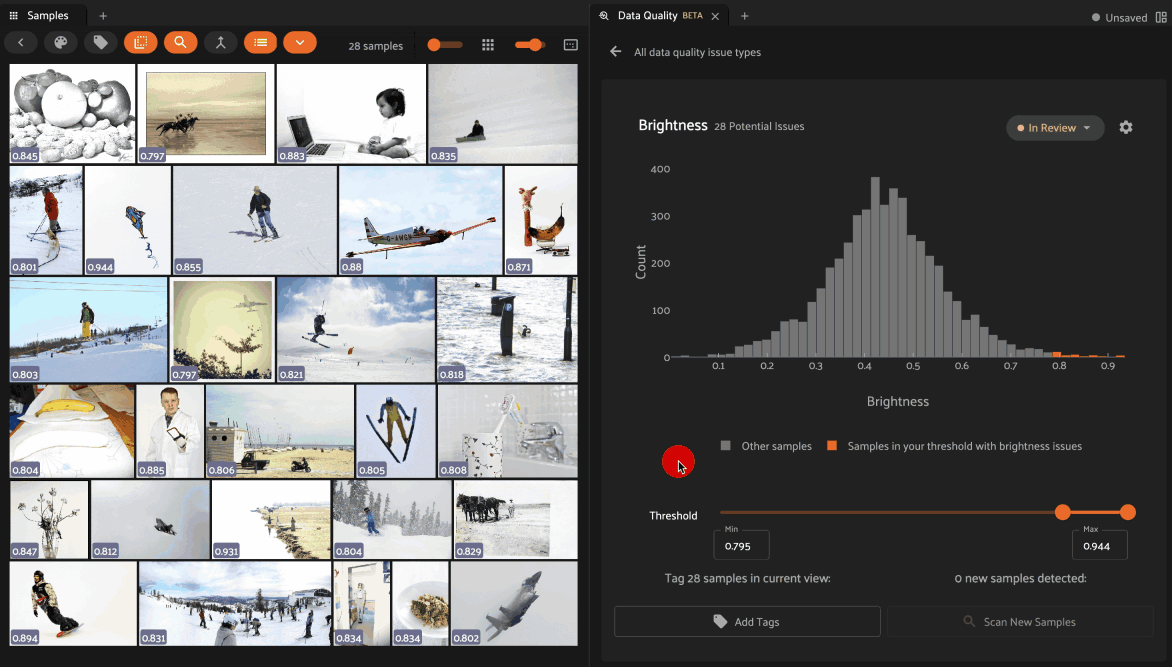The width and height of the screenshot is (1172, 667).
Task: Click the Unsaved status indicator
Action: click(x=1119, y=17)
